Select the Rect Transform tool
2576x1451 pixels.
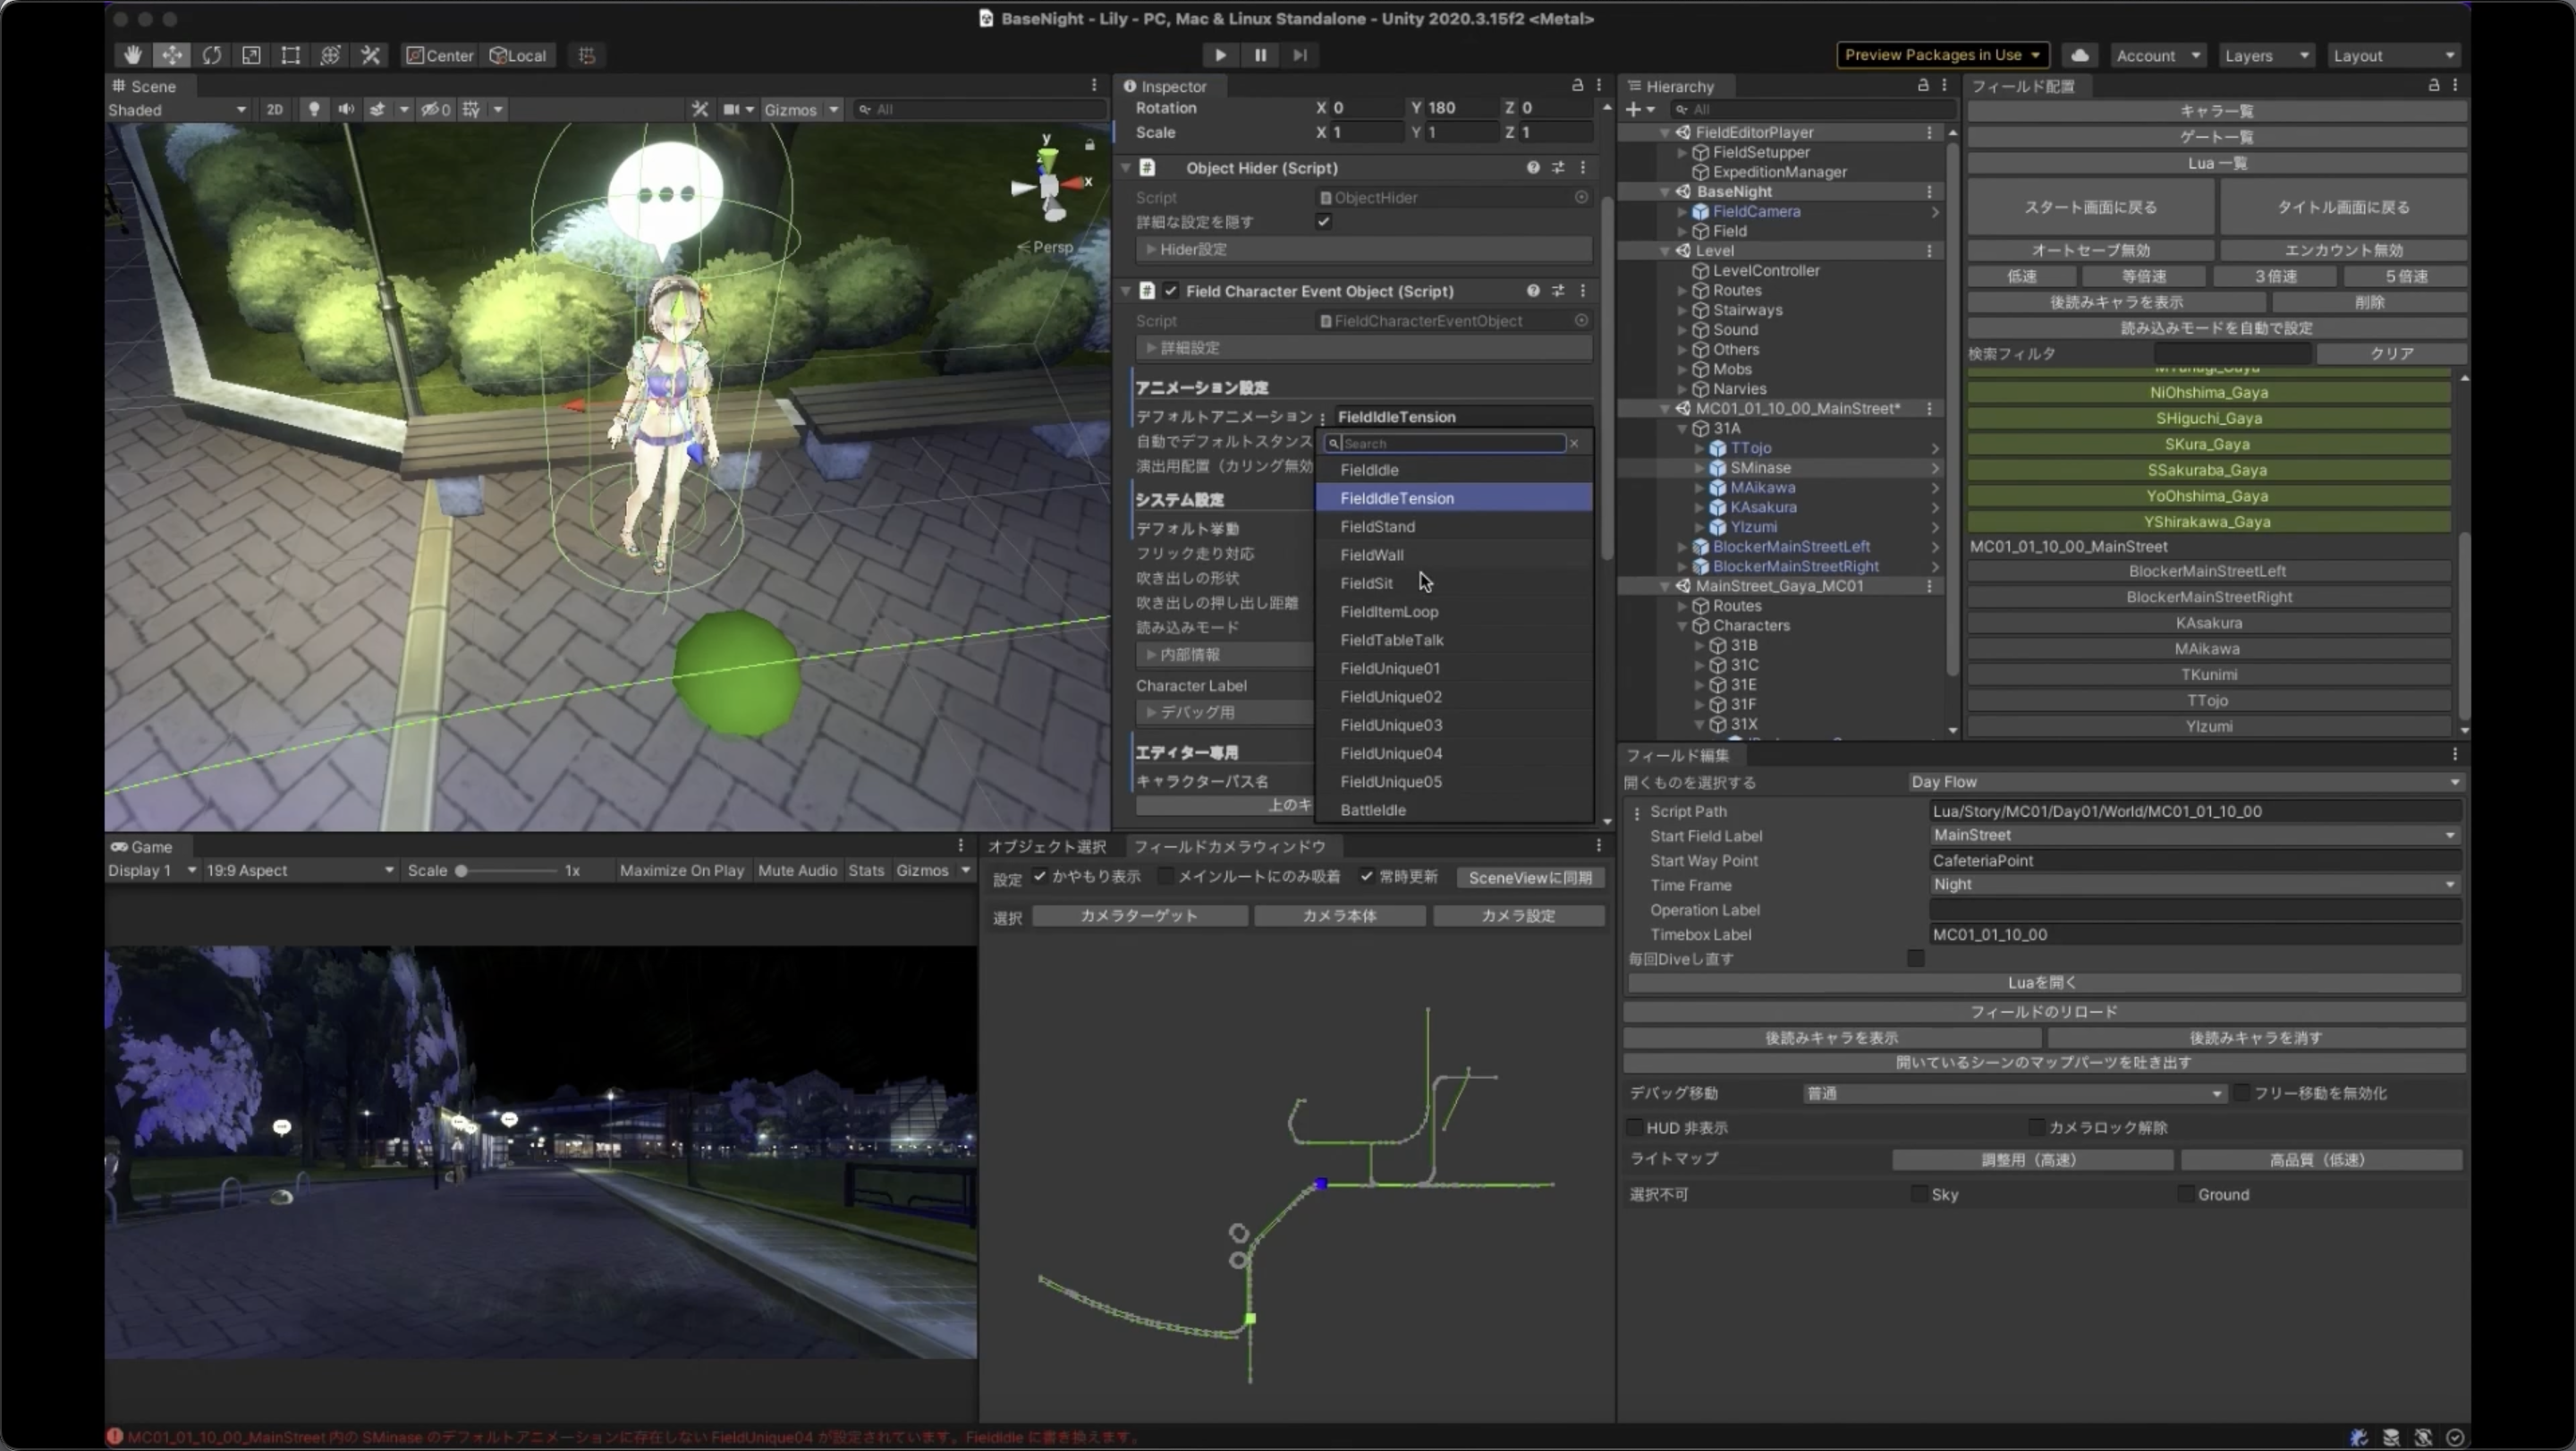pos(290,55)
